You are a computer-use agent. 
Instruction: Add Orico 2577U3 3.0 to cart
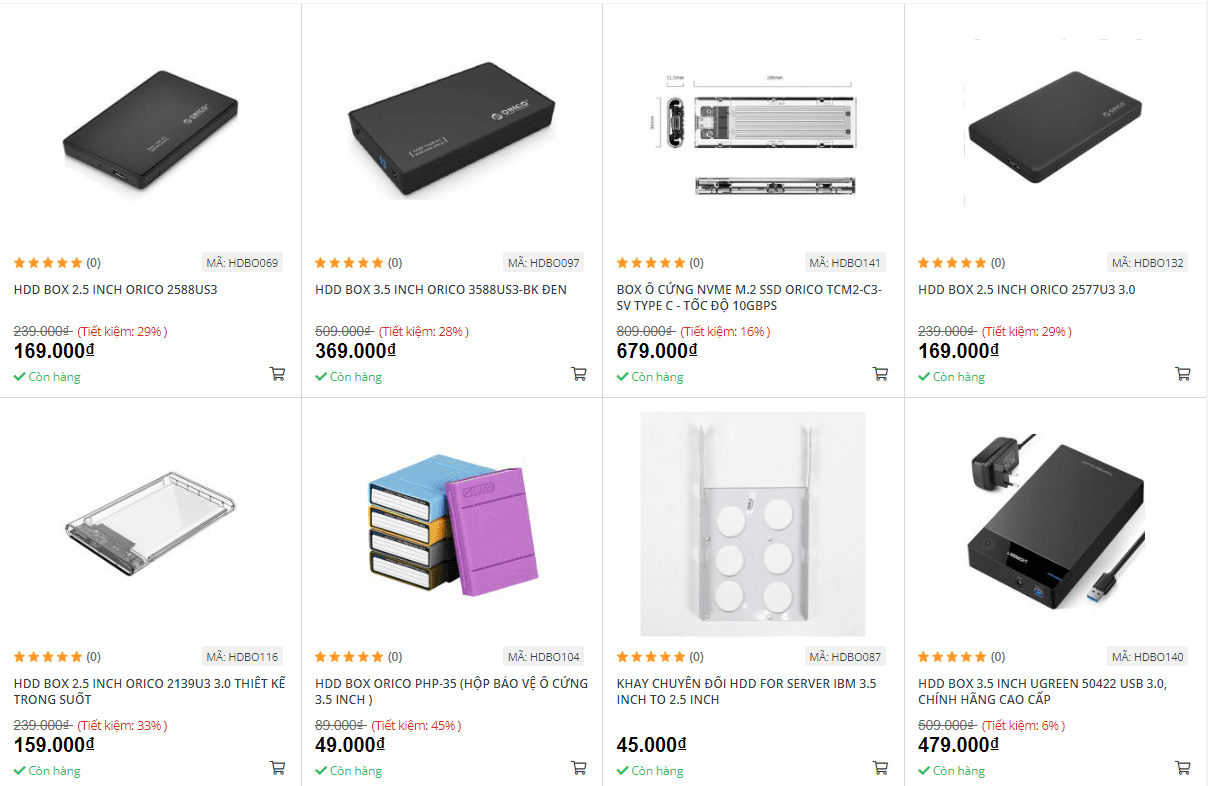[x=1182, y=374]
